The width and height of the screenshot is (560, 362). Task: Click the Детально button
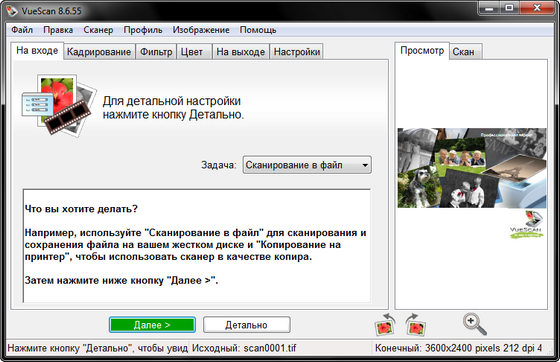pyautogui.click(x=246, y=325)
